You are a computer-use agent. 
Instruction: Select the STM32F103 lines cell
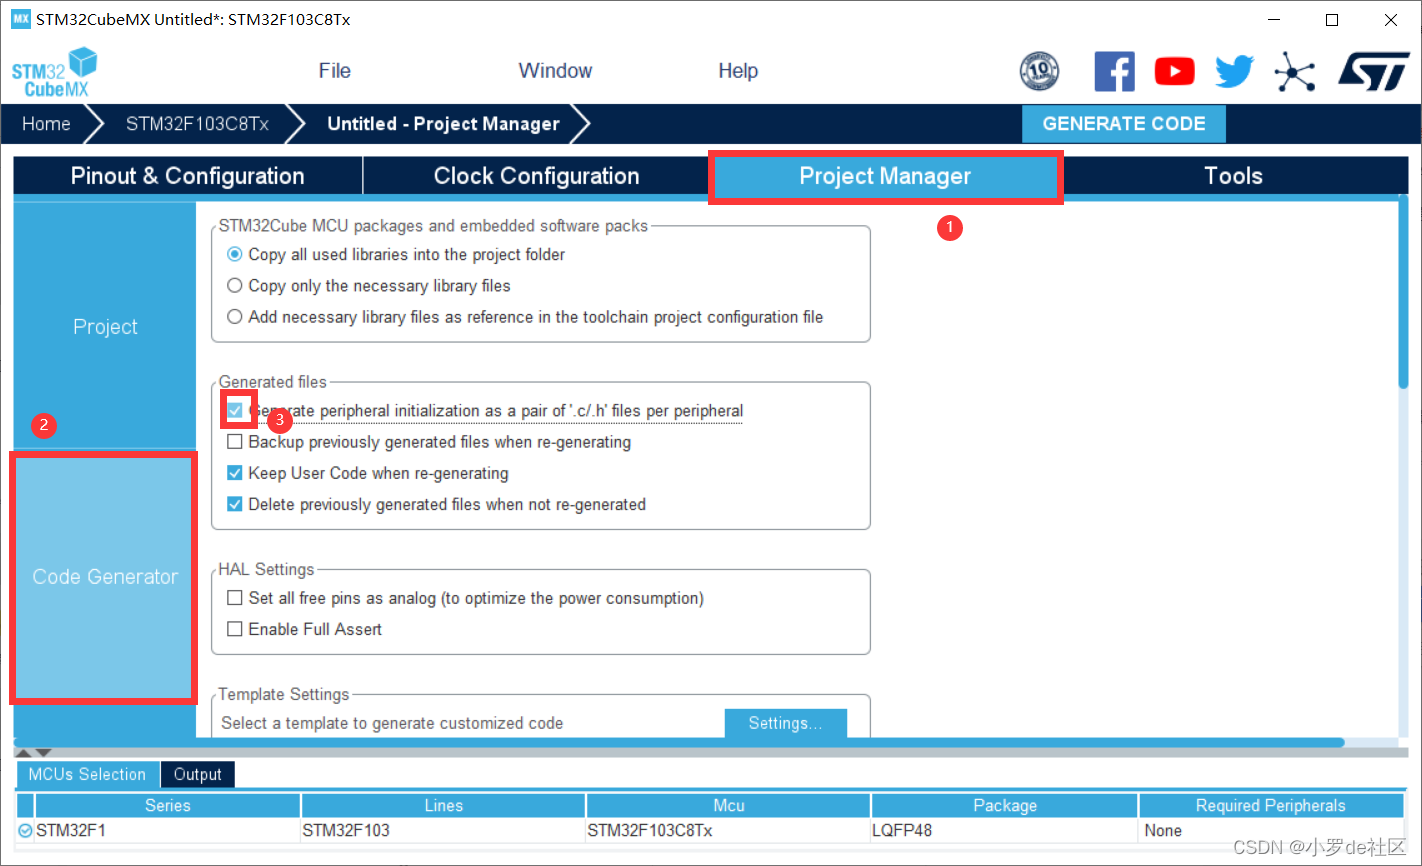pyautogui.click(x=443, y=831)
